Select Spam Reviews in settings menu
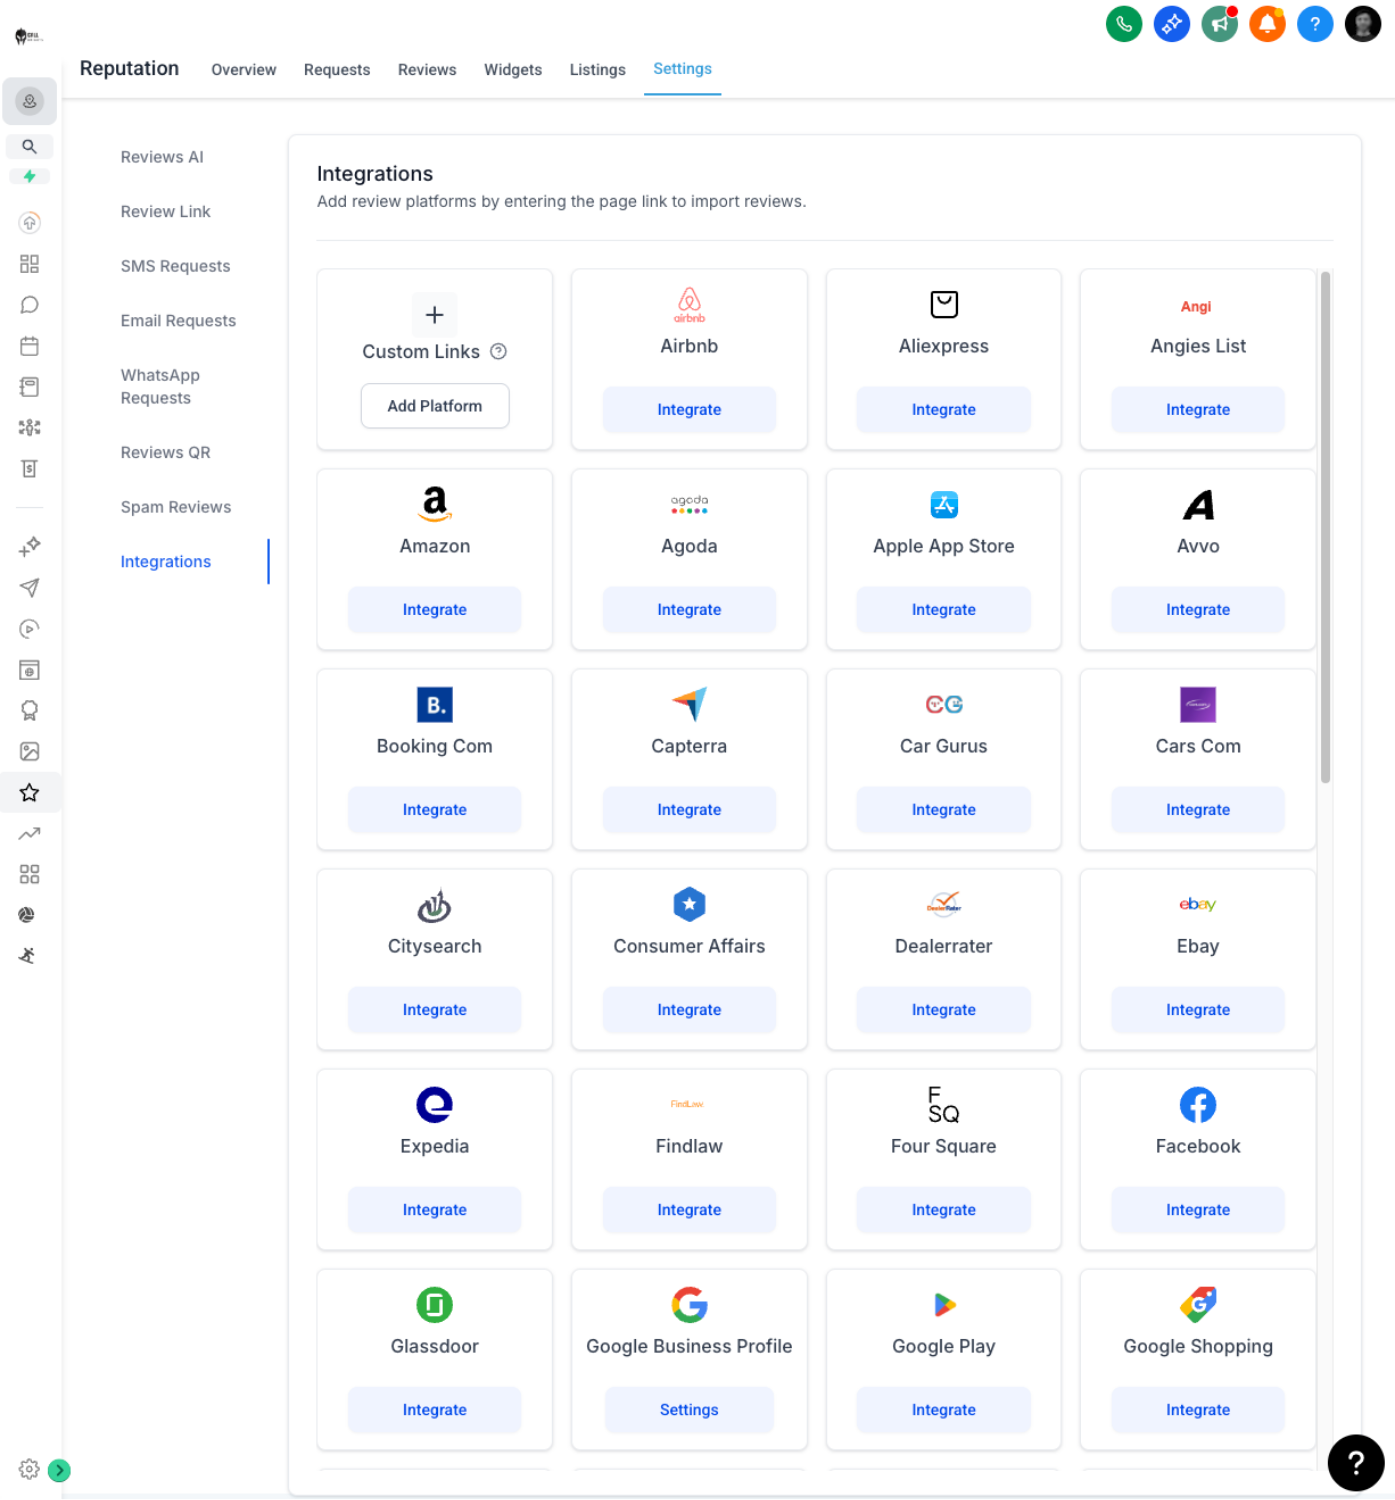This screenshot has width=1395, height=1500. pyautogui.click(x=176, y=507)
